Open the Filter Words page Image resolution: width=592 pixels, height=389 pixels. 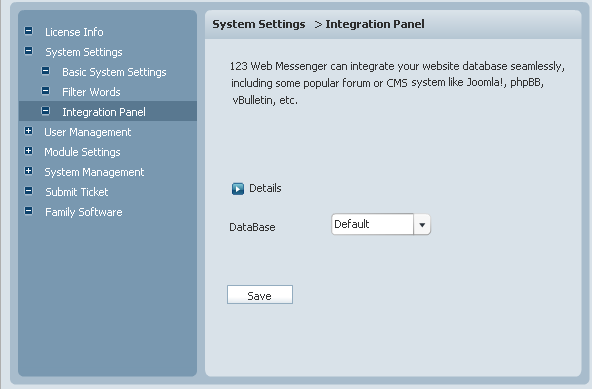[91, 92]
